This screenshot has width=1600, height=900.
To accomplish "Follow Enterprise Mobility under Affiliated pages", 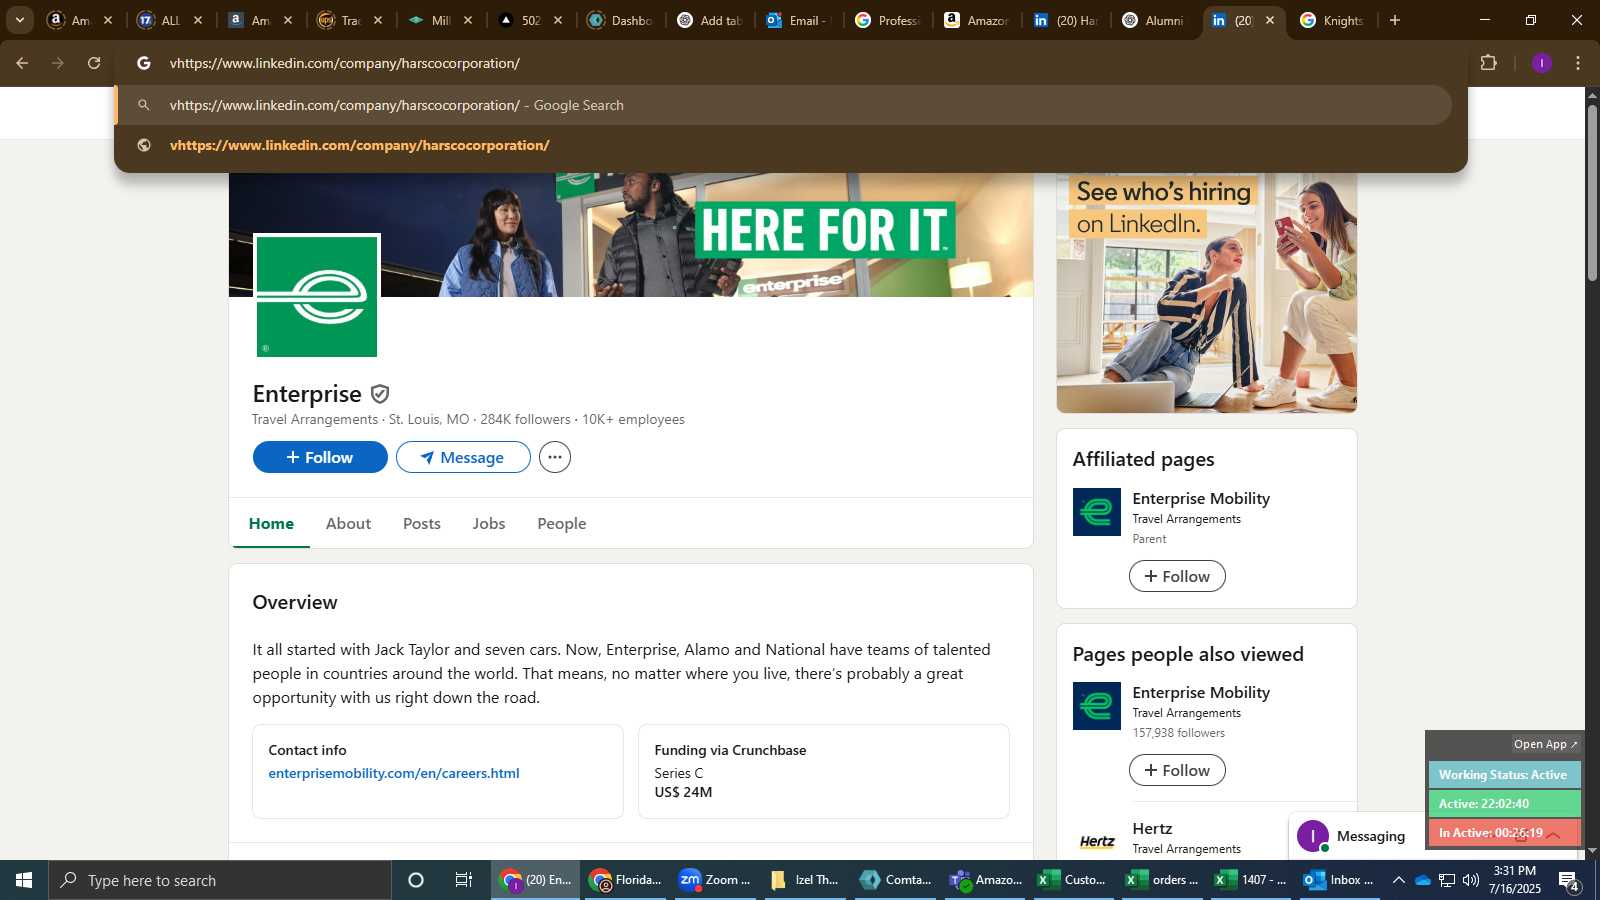I will tap(1177, 576).
